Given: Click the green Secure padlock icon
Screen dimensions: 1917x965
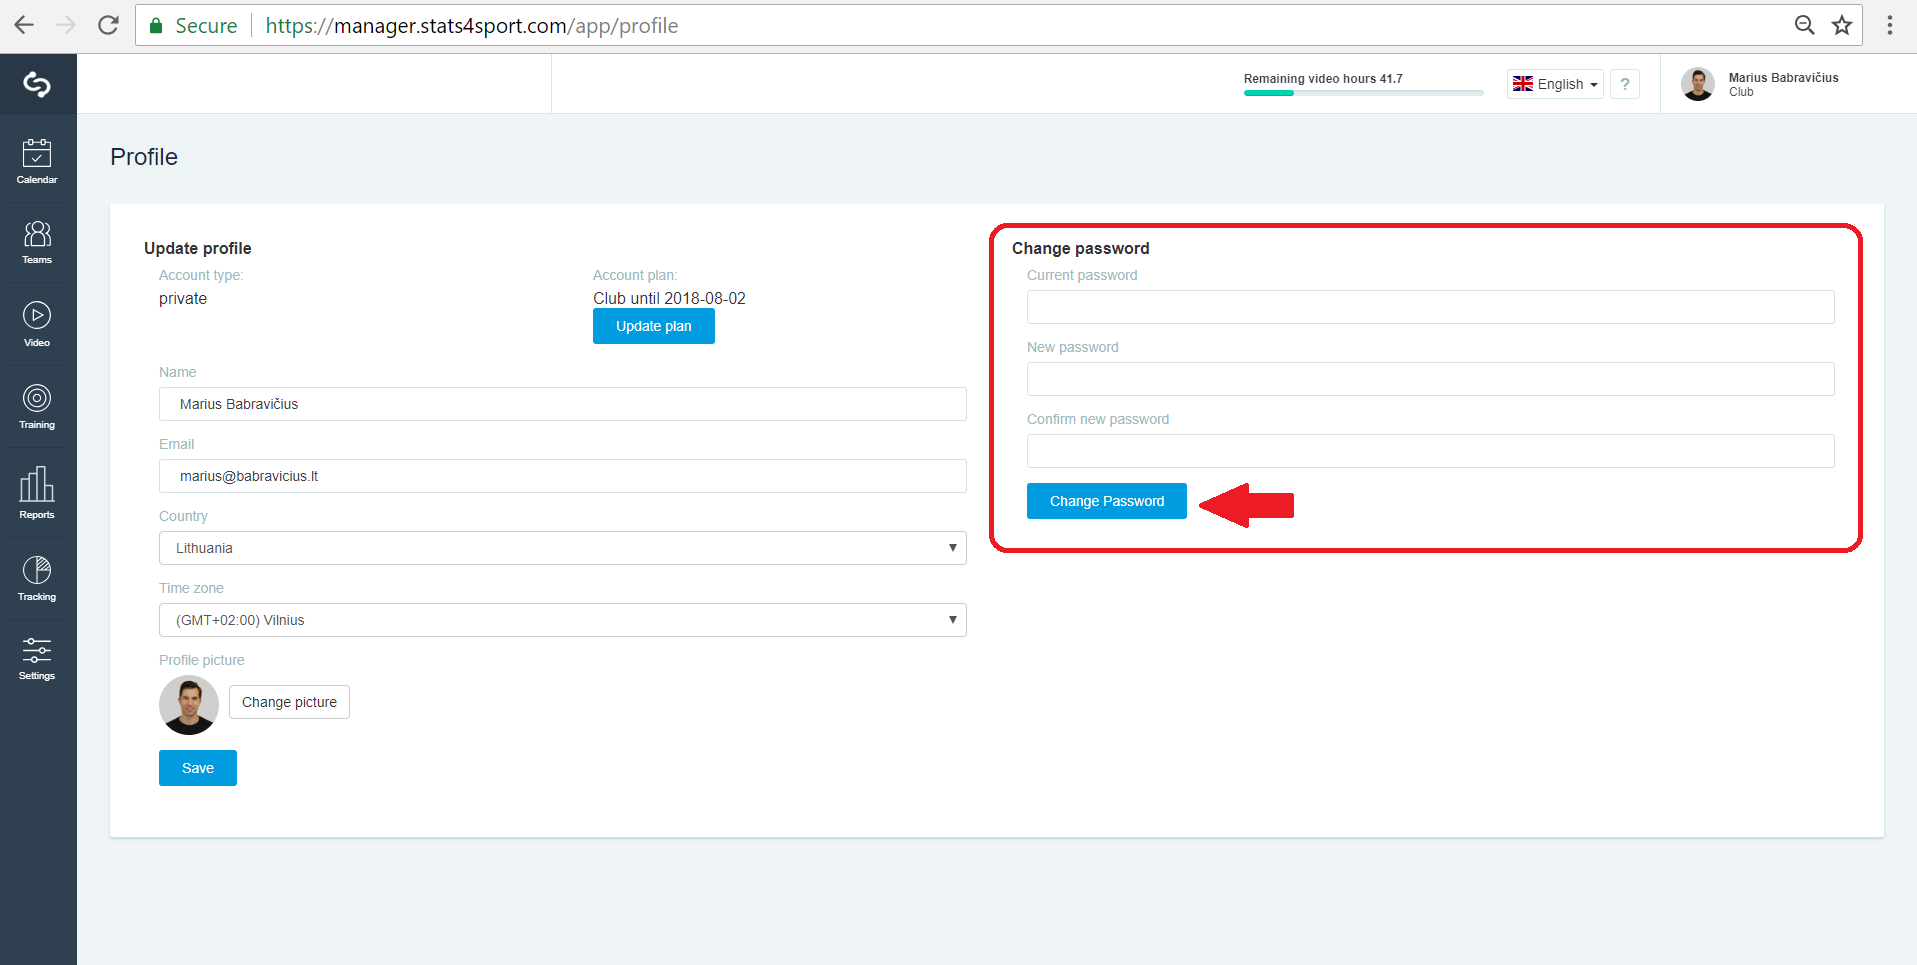Looking at the screenshot, I should (x=156, y=26).
